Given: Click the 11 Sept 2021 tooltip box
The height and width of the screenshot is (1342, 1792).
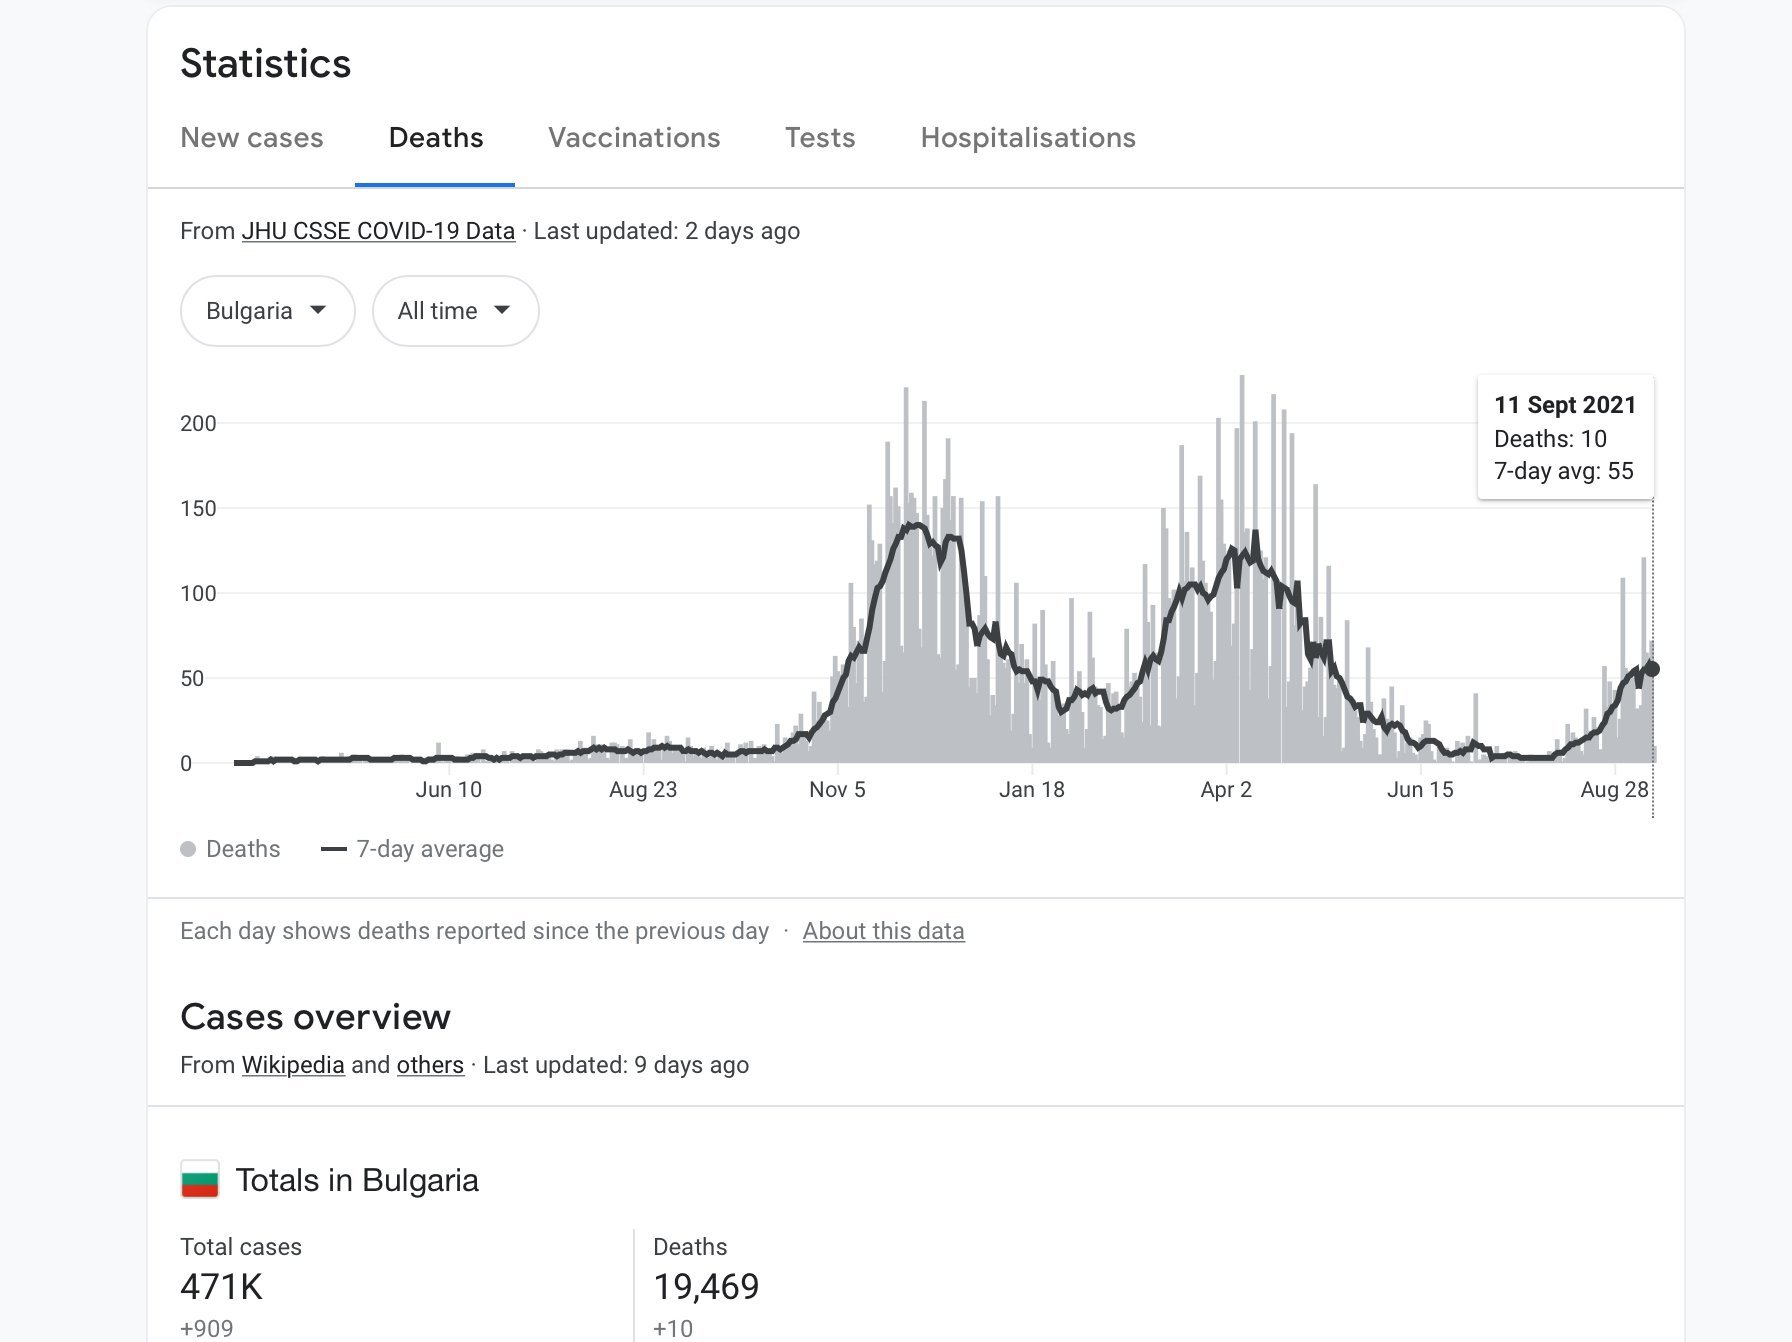Looking at the screenshot, I should click(x=1565, y=438).
